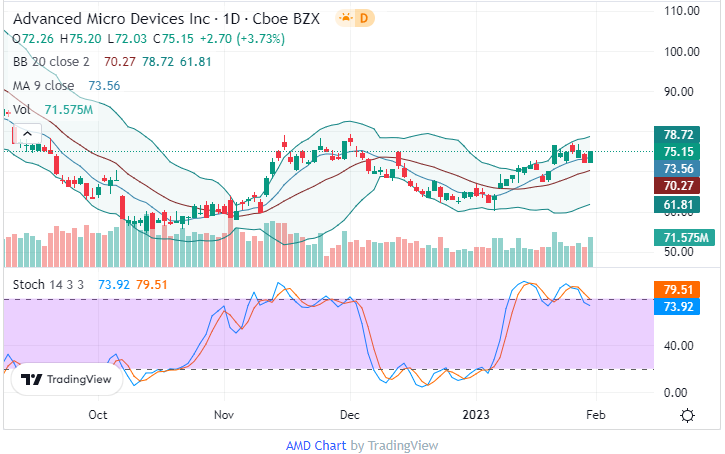Click the market status sun icon
Viewport: 725px width, 454px height.
345,18
